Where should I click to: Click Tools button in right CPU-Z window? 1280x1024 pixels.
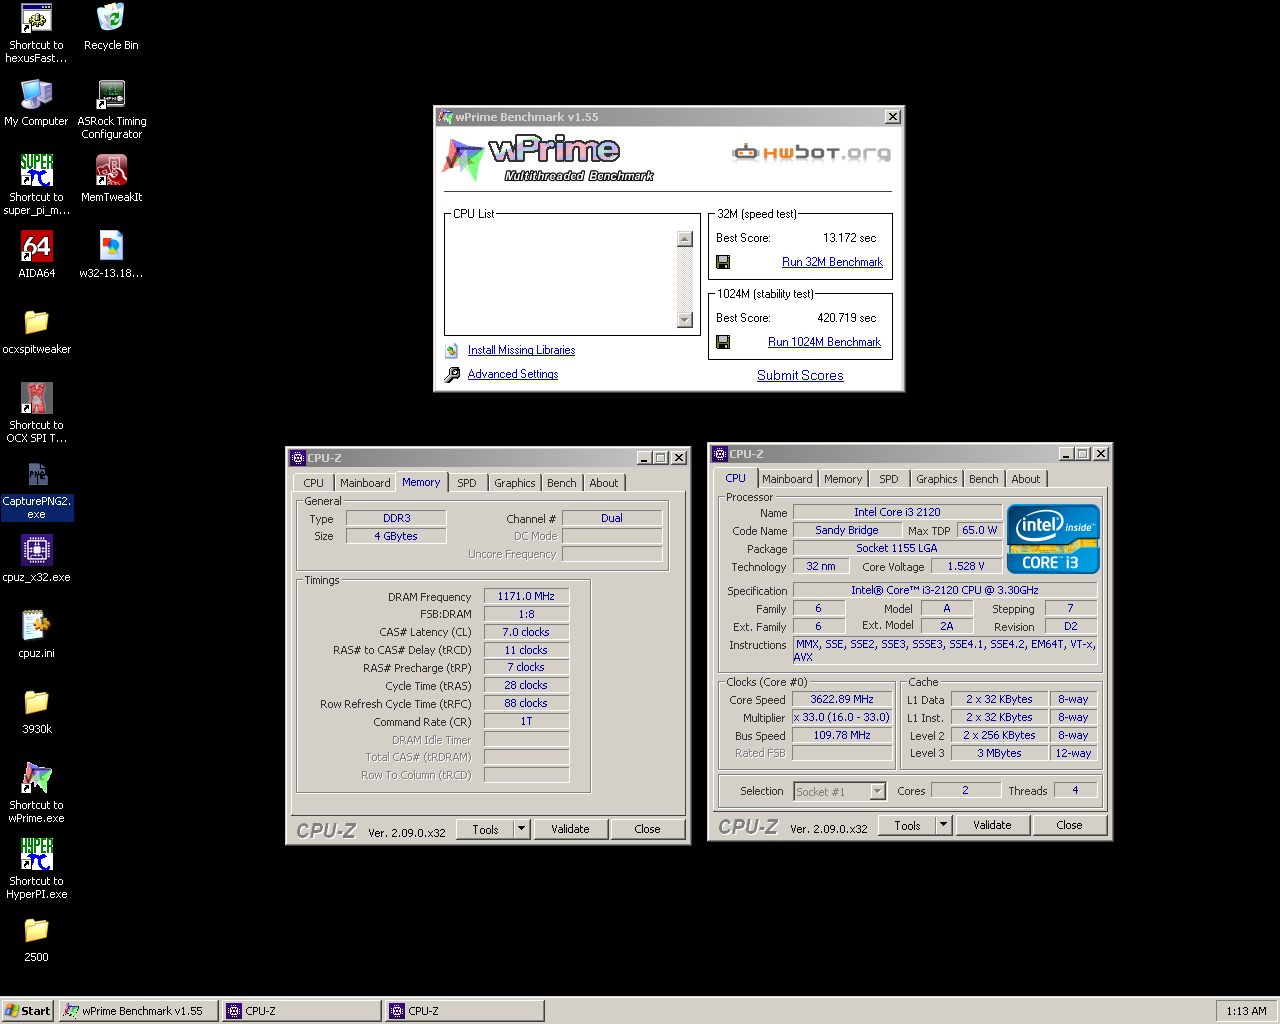point(907,825)
